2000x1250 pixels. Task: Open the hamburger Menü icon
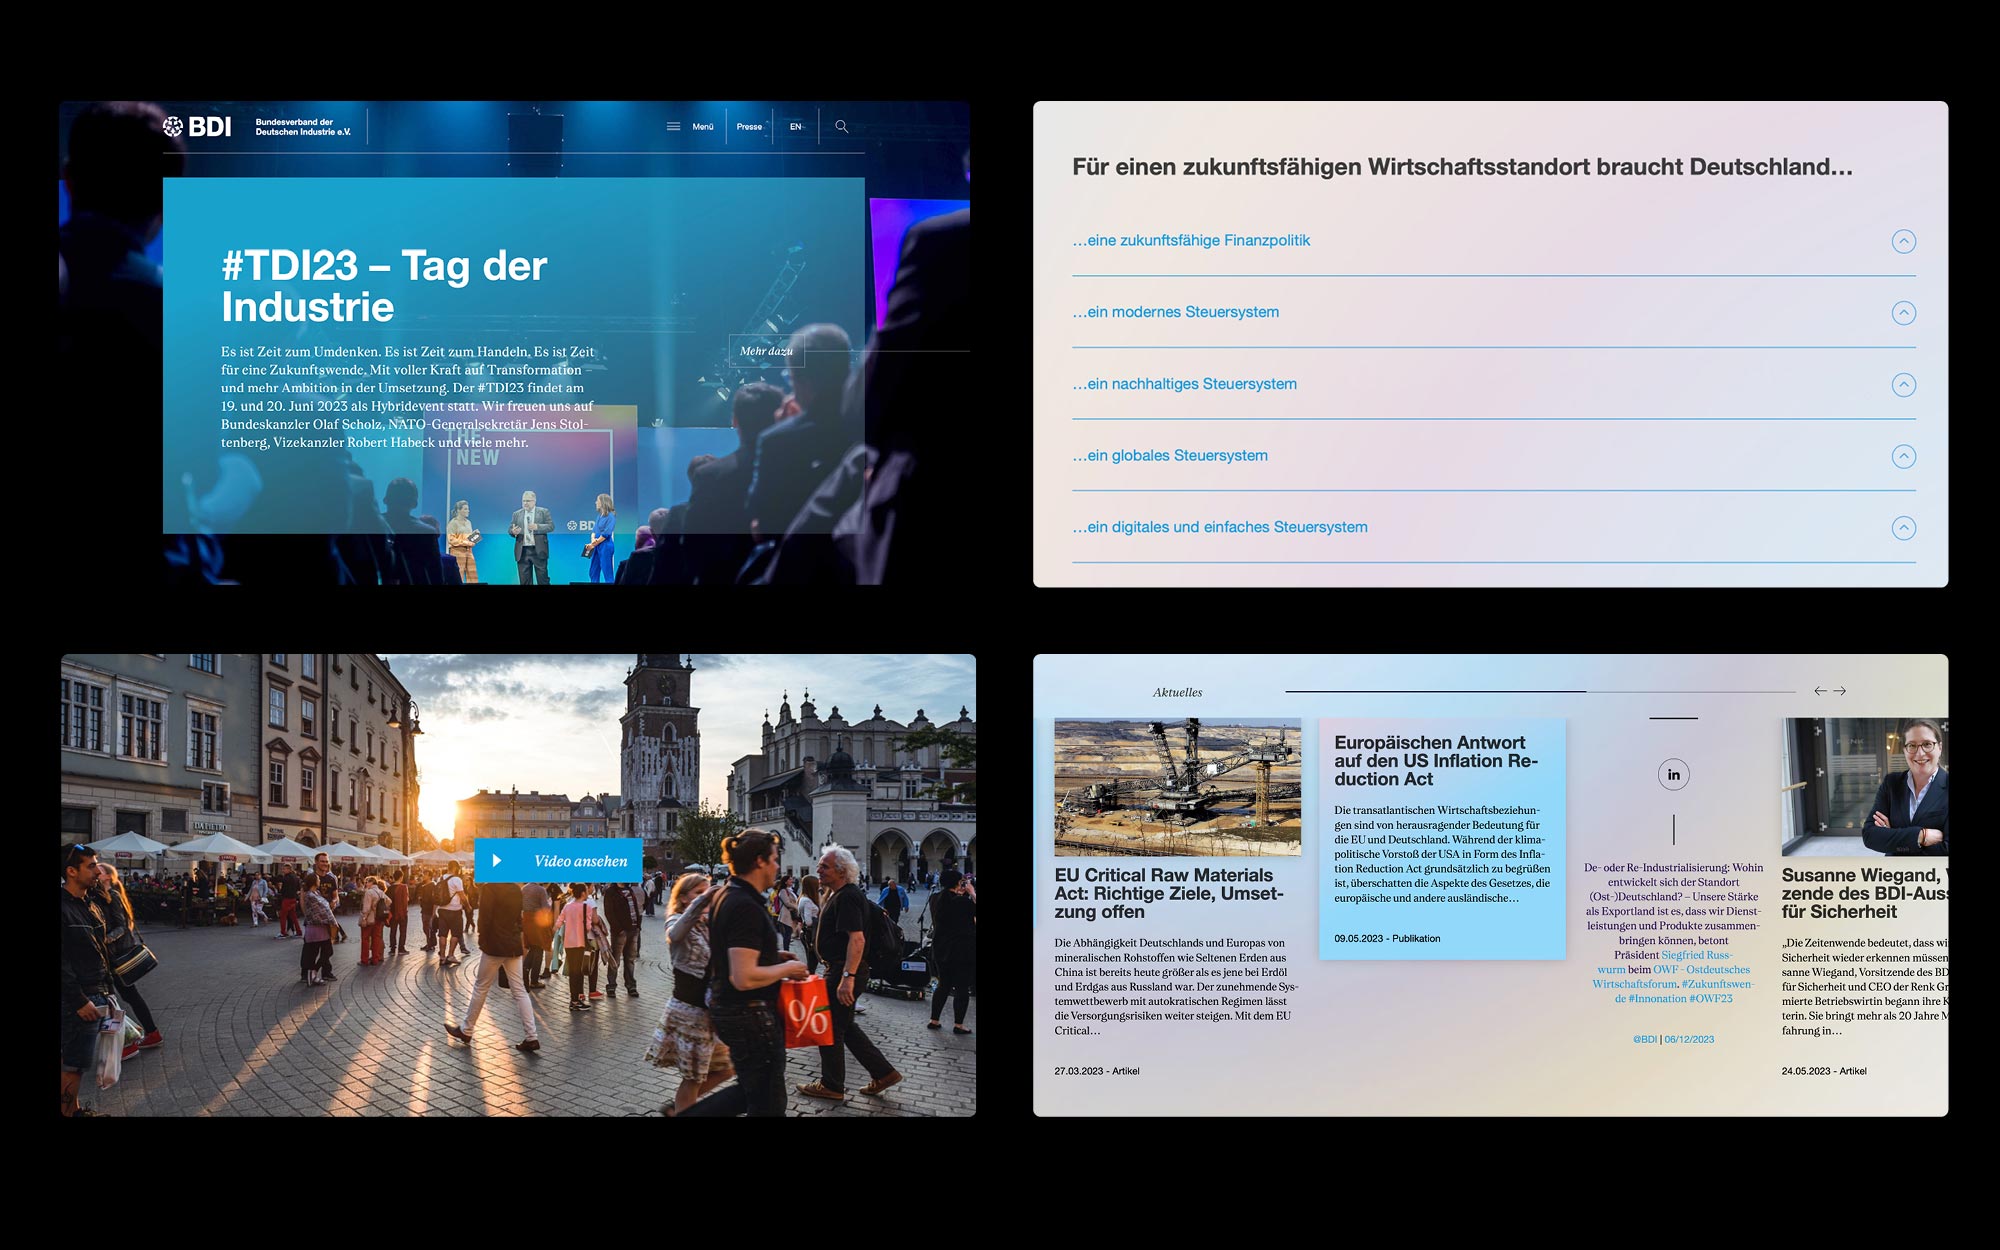click(x=674, y=127)
